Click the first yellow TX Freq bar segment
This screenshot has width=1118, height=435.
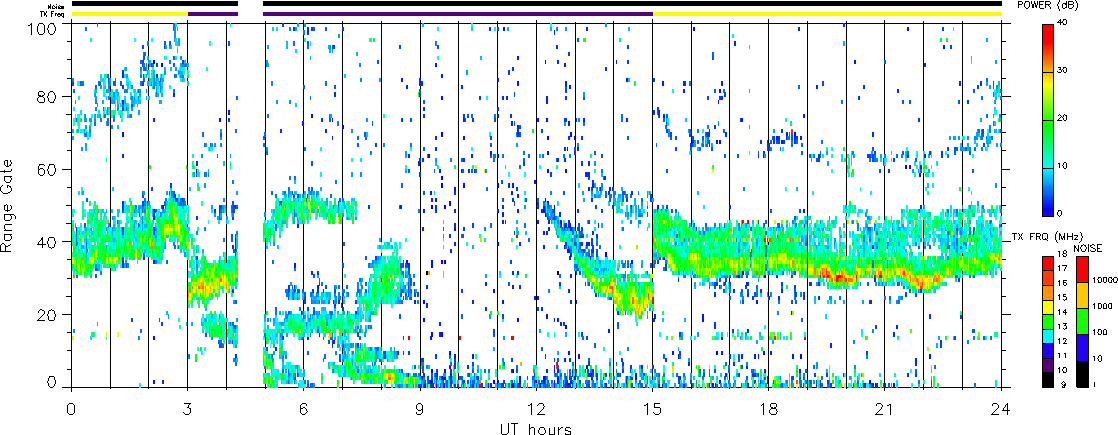tap(130, 14)
